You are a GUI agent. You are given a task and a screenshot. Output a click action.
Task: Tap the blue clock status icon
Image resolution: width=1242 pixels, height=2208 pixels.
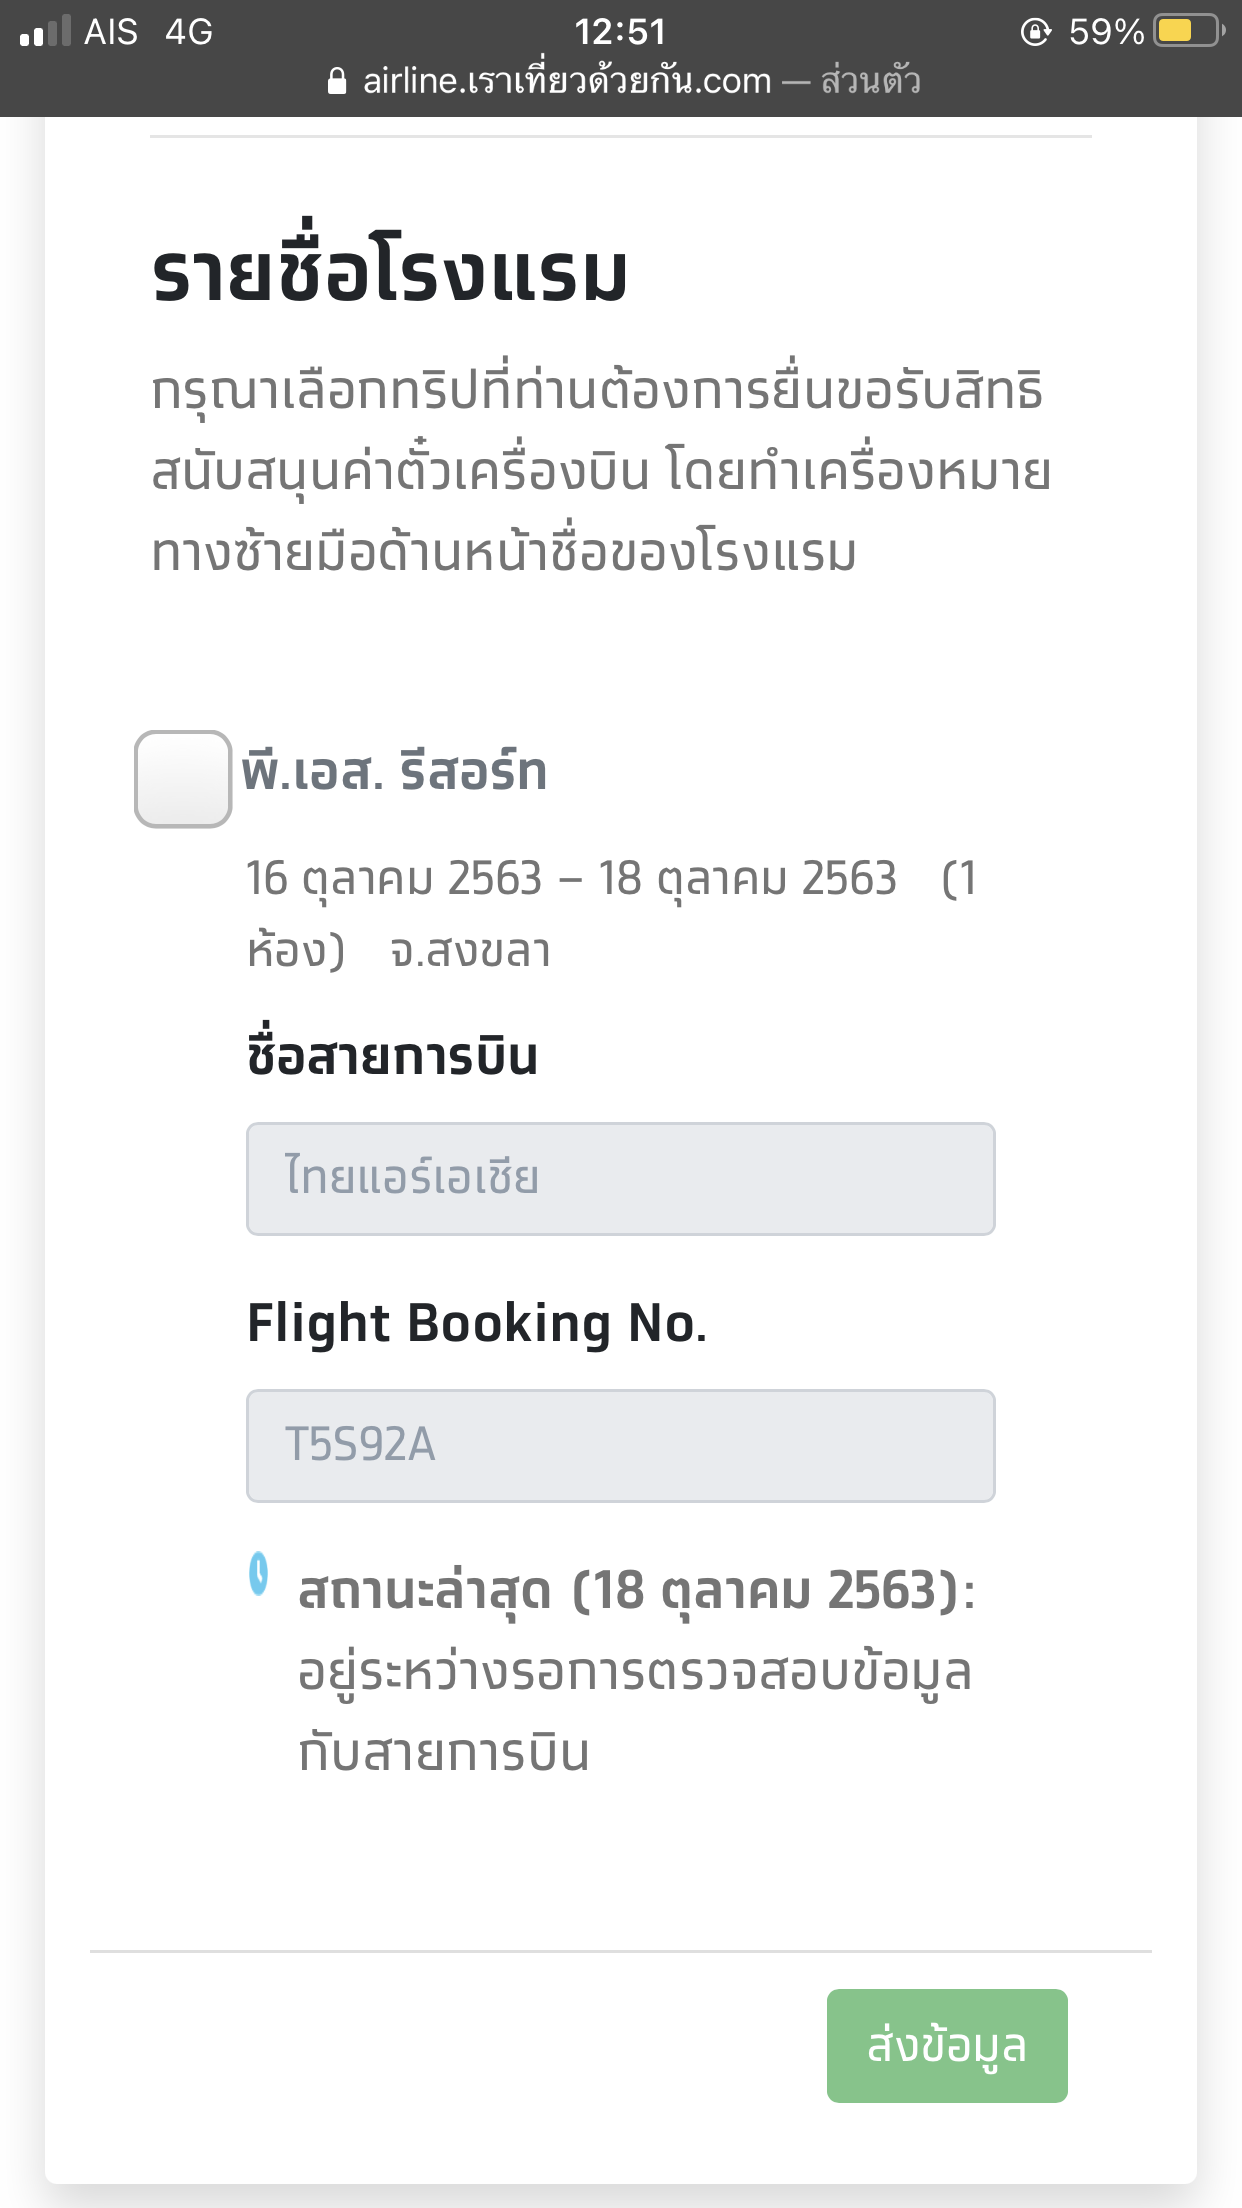coord(259,1574)
